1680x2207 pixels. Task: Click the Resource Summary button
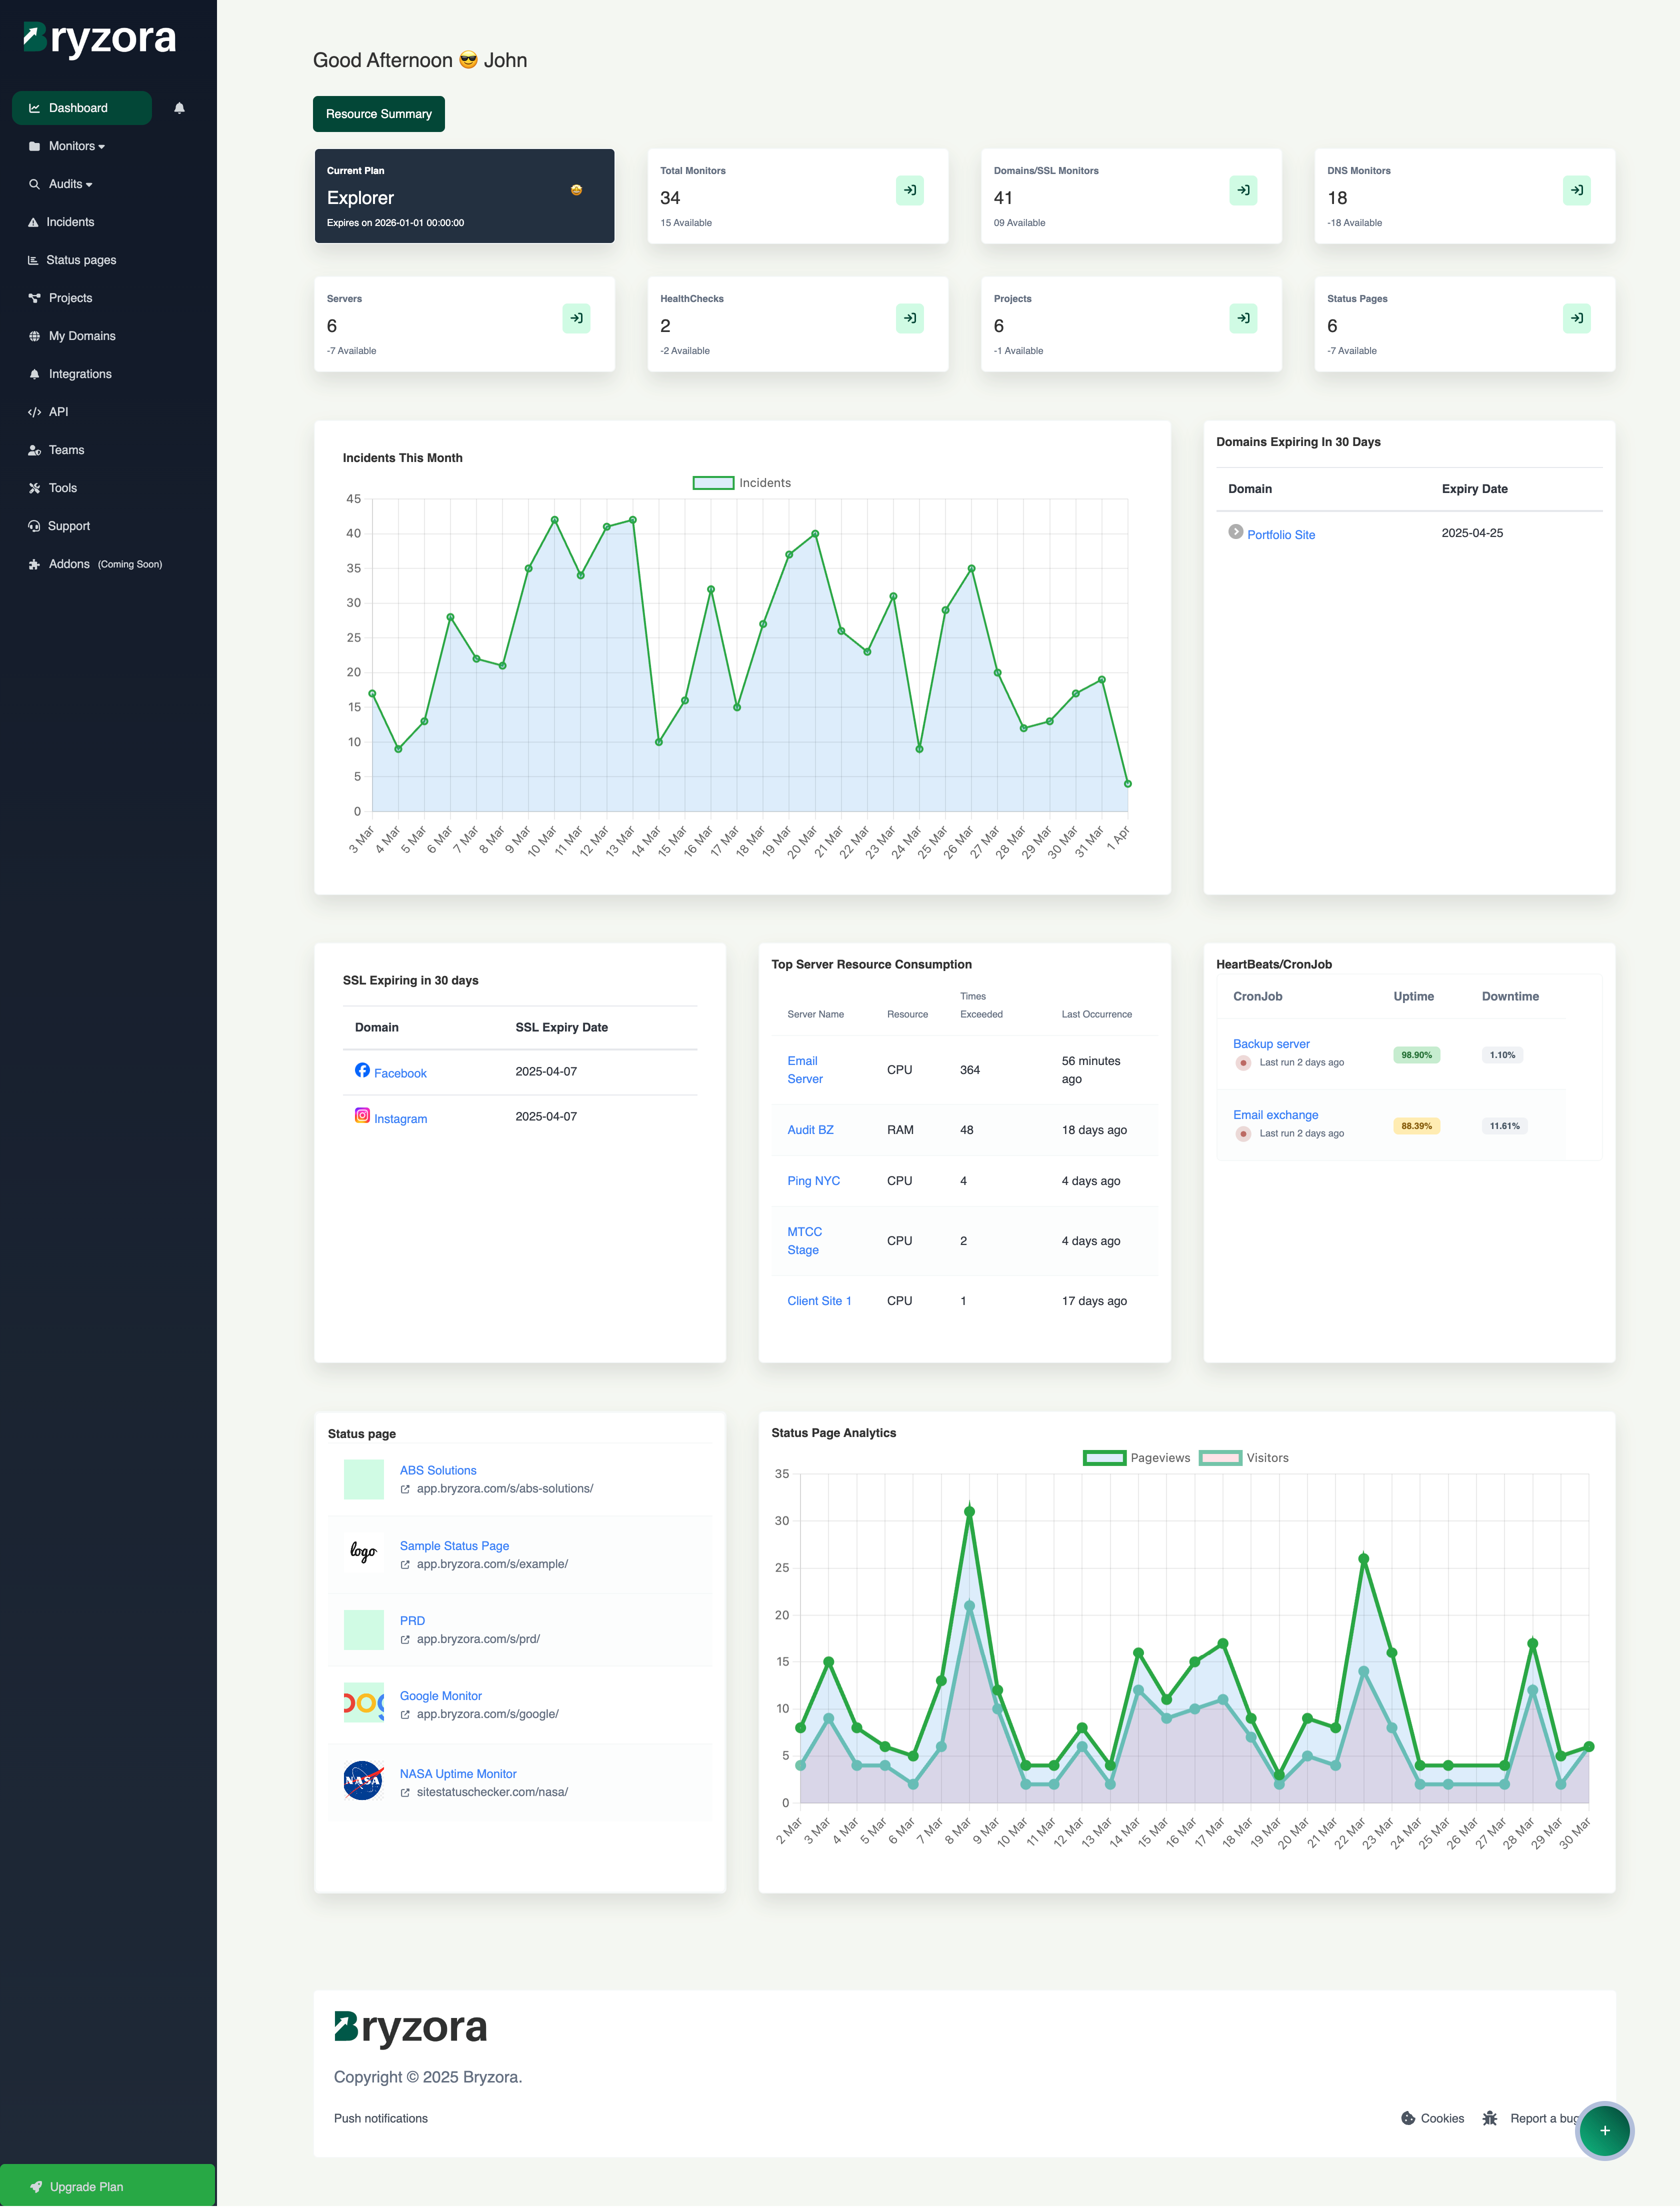(379, 114)
